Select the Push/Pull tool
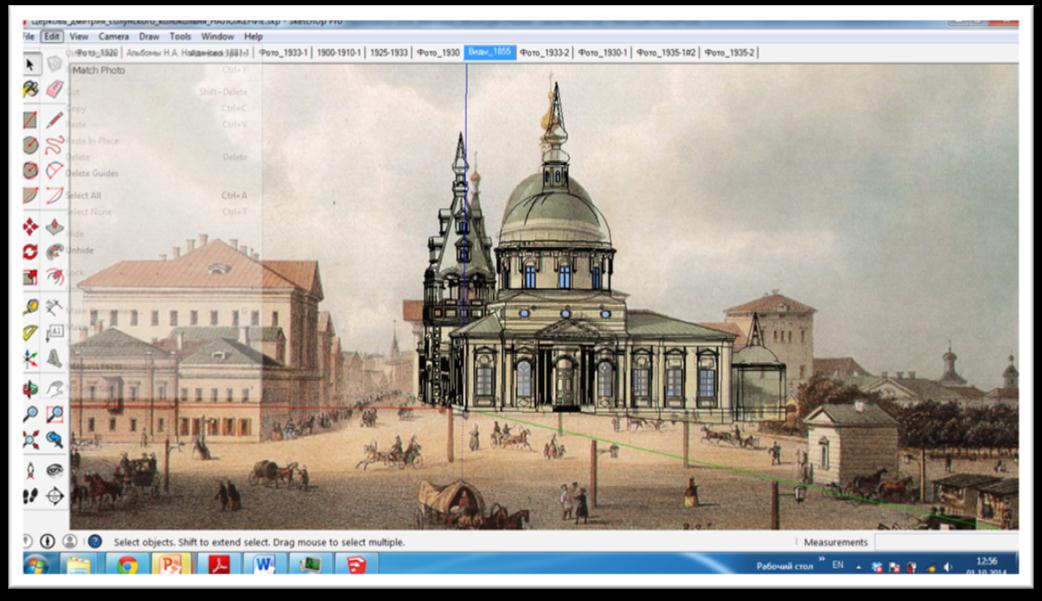Image resolution: width=1042 pixels, height=601 pixels. [x=55, y=227]
